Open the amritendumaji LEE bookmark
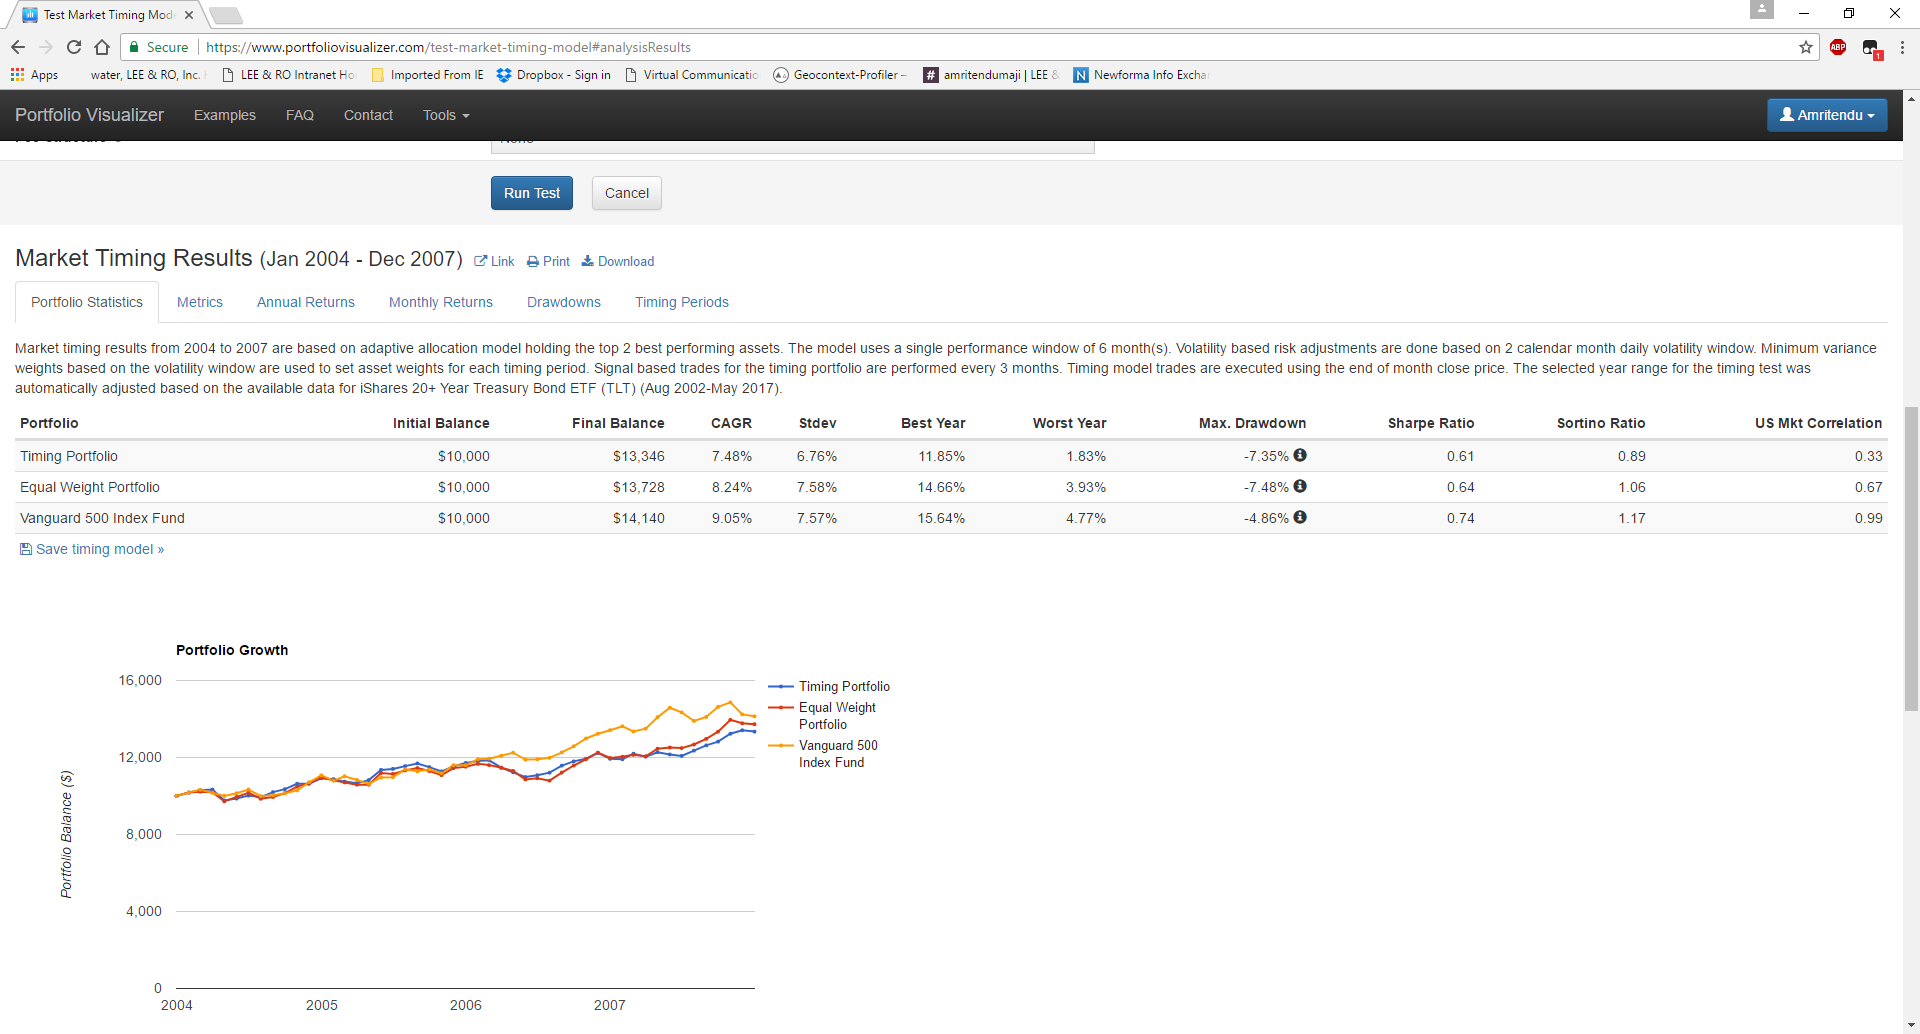Screen dimensions: 1920x1034 [x=990, y=75]
